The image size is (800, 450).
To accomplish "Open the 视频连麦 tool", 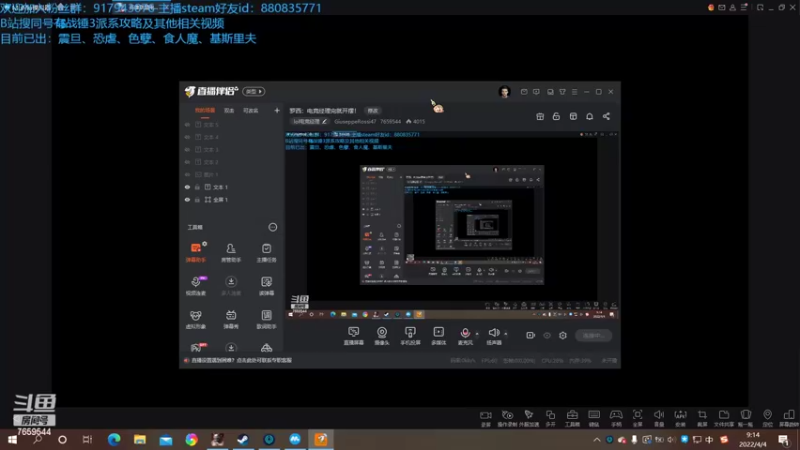I will 196,285.
